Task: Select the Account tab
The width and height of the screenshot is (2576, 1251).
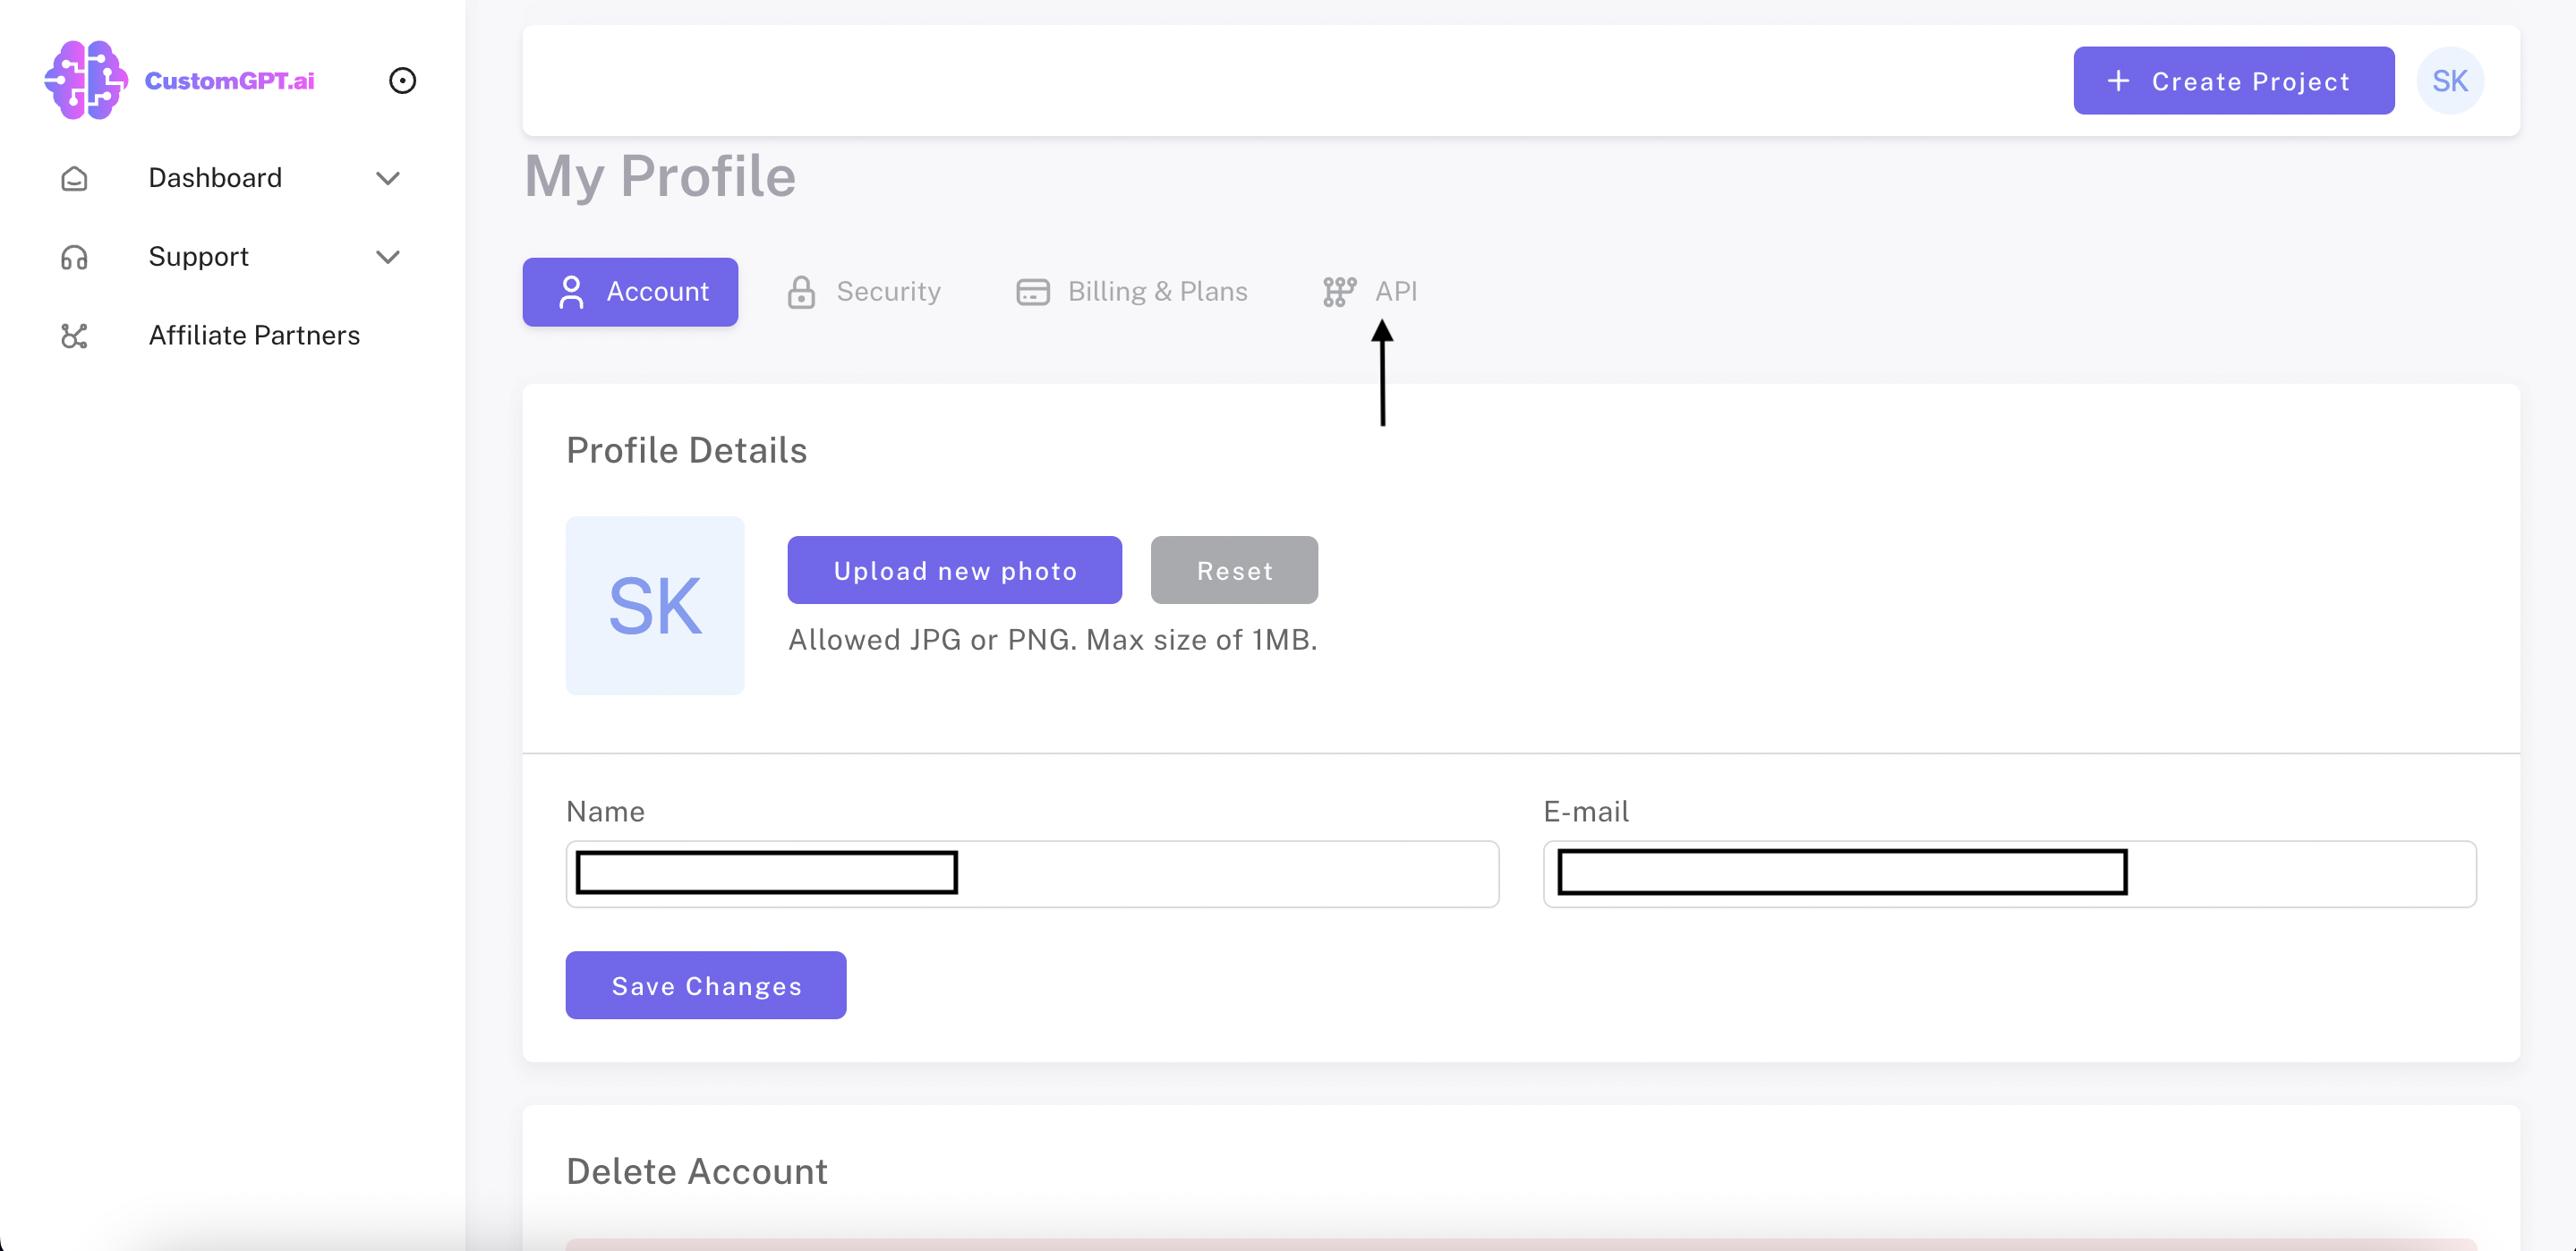Action: click(630, 292)
